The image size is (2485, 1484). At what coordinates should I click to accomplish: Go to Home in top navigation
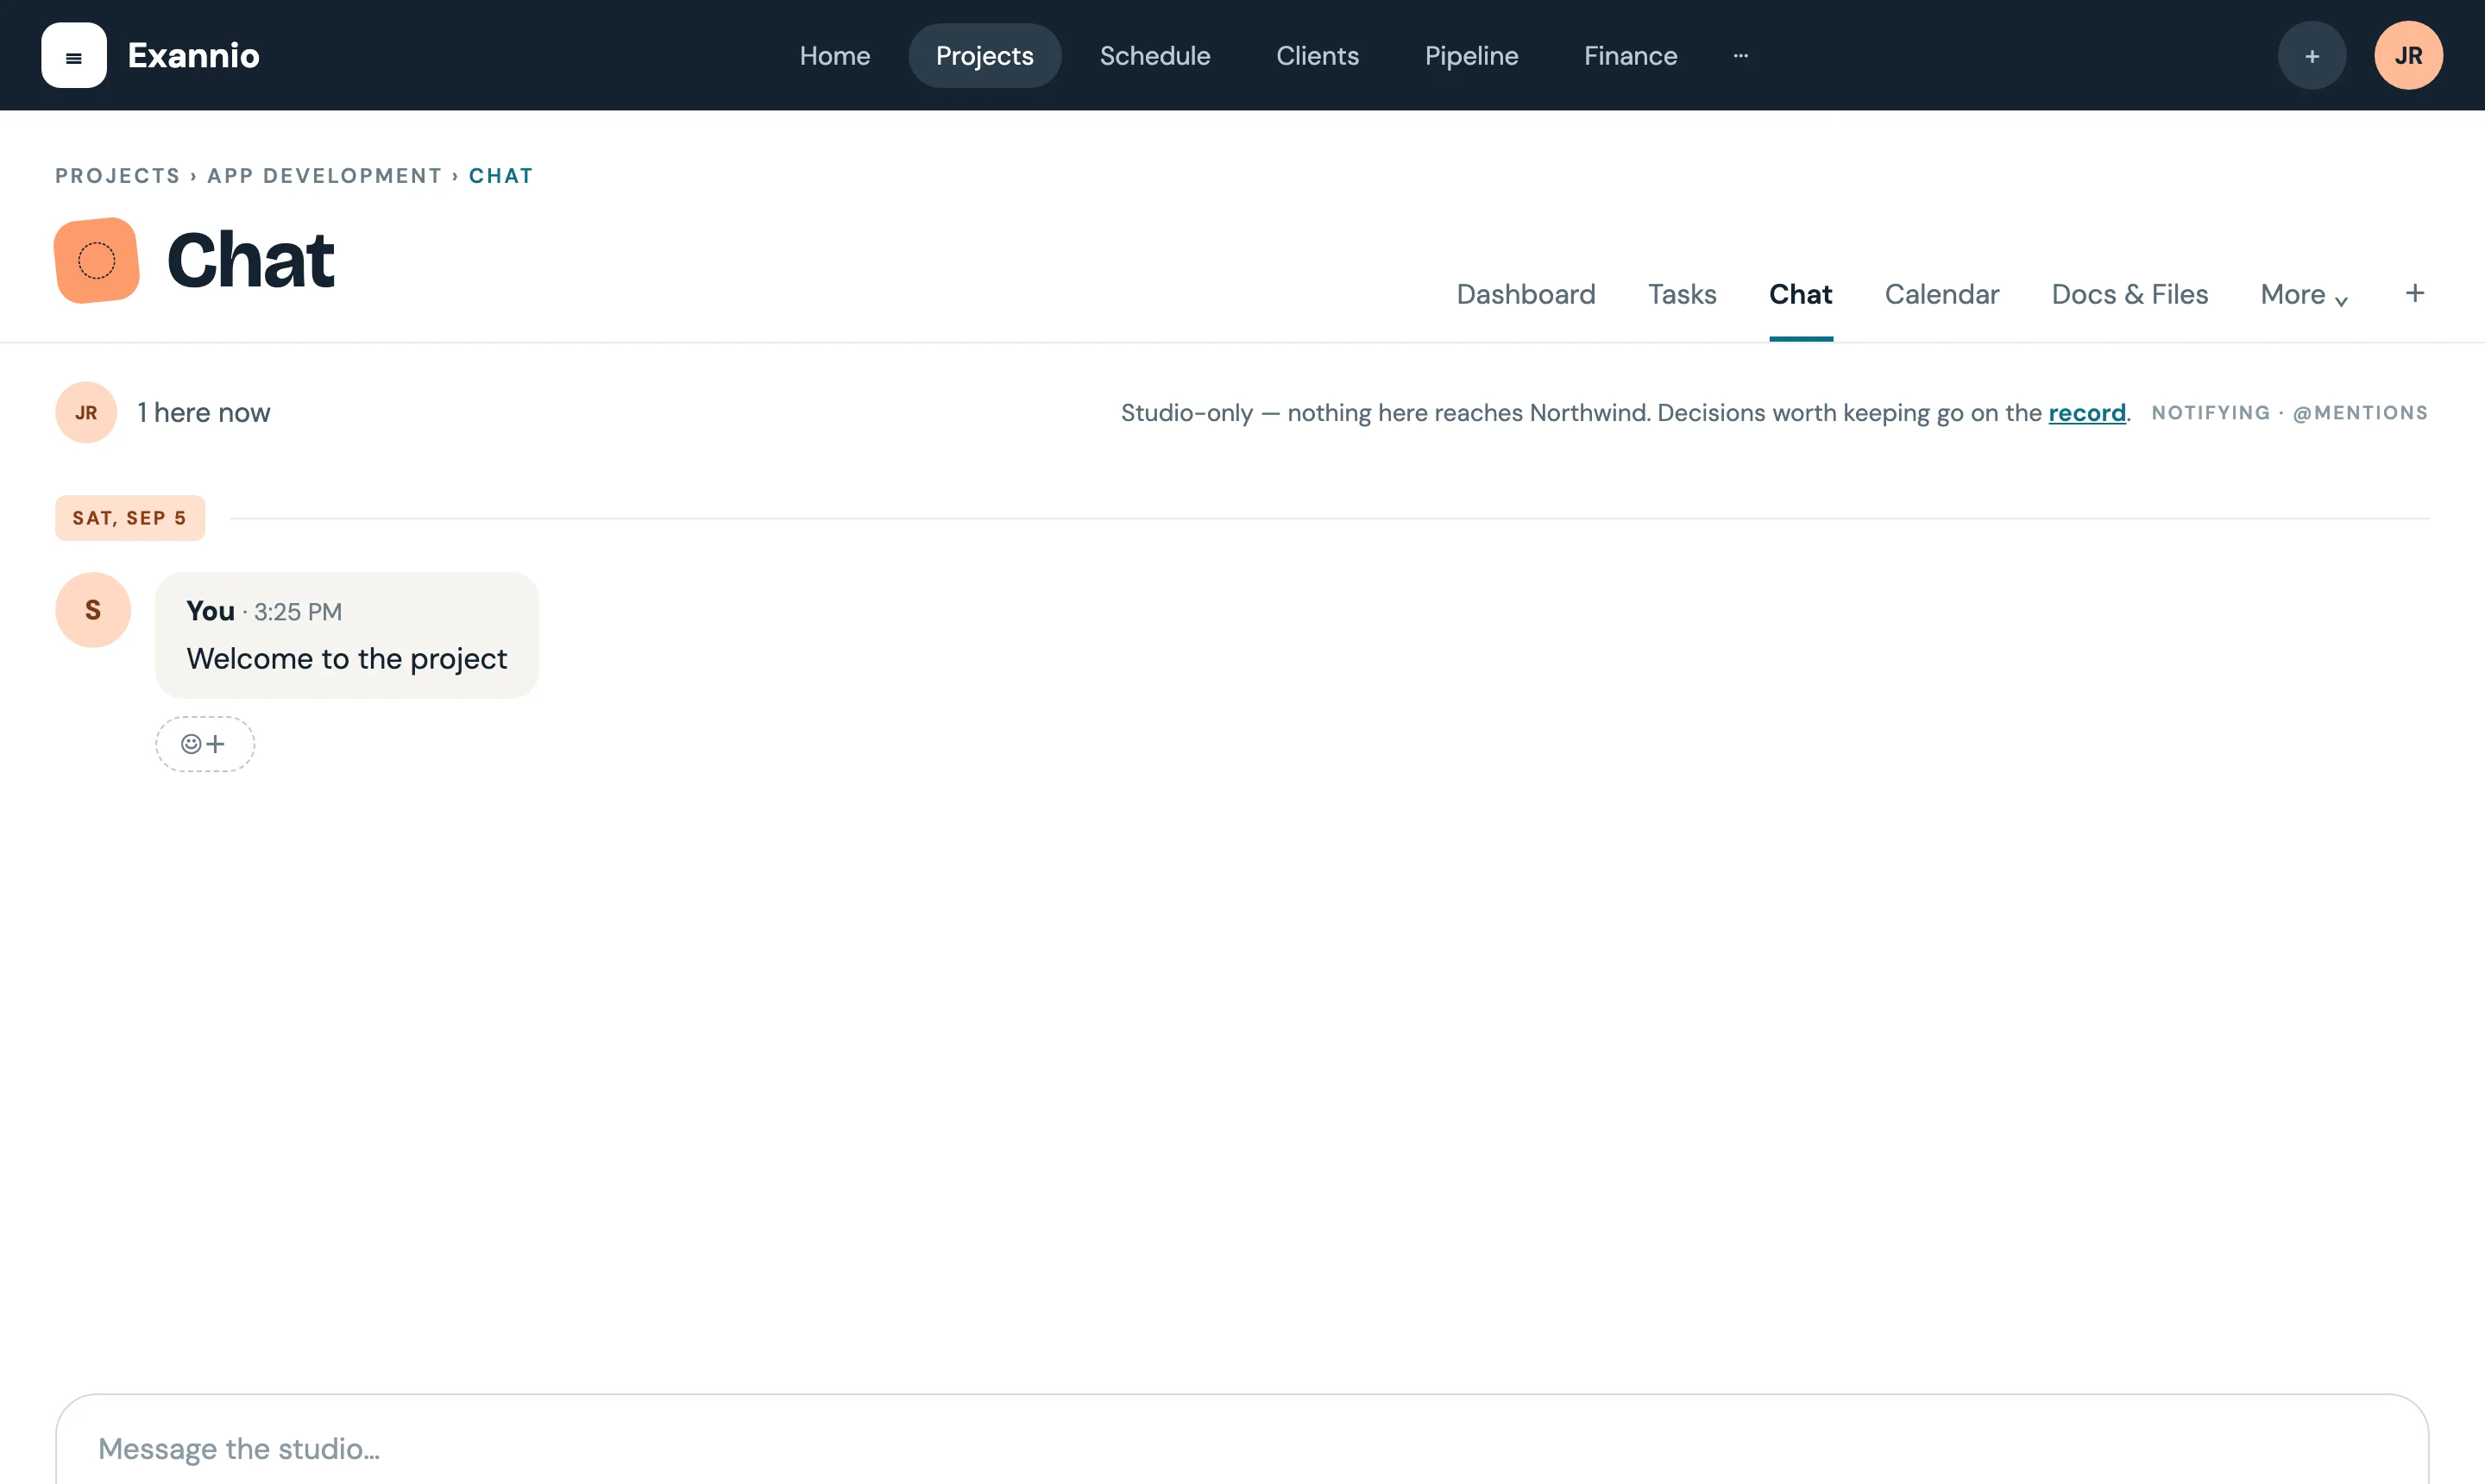click(x=835, y=56)
